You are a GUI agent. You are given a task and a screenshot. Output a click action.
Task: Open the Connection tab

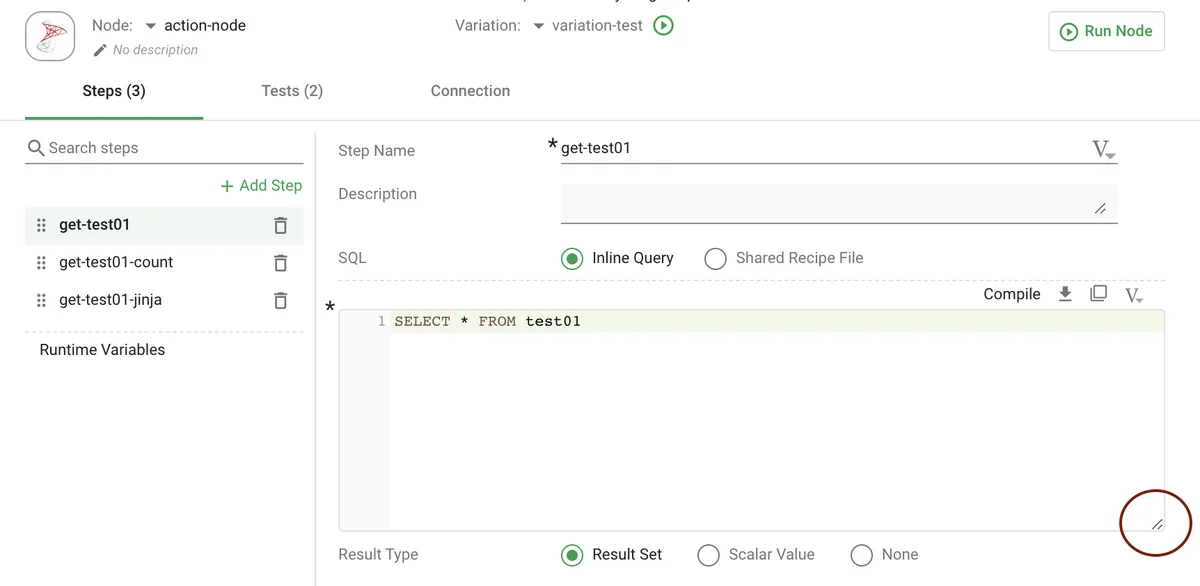[x=470, y=91]
